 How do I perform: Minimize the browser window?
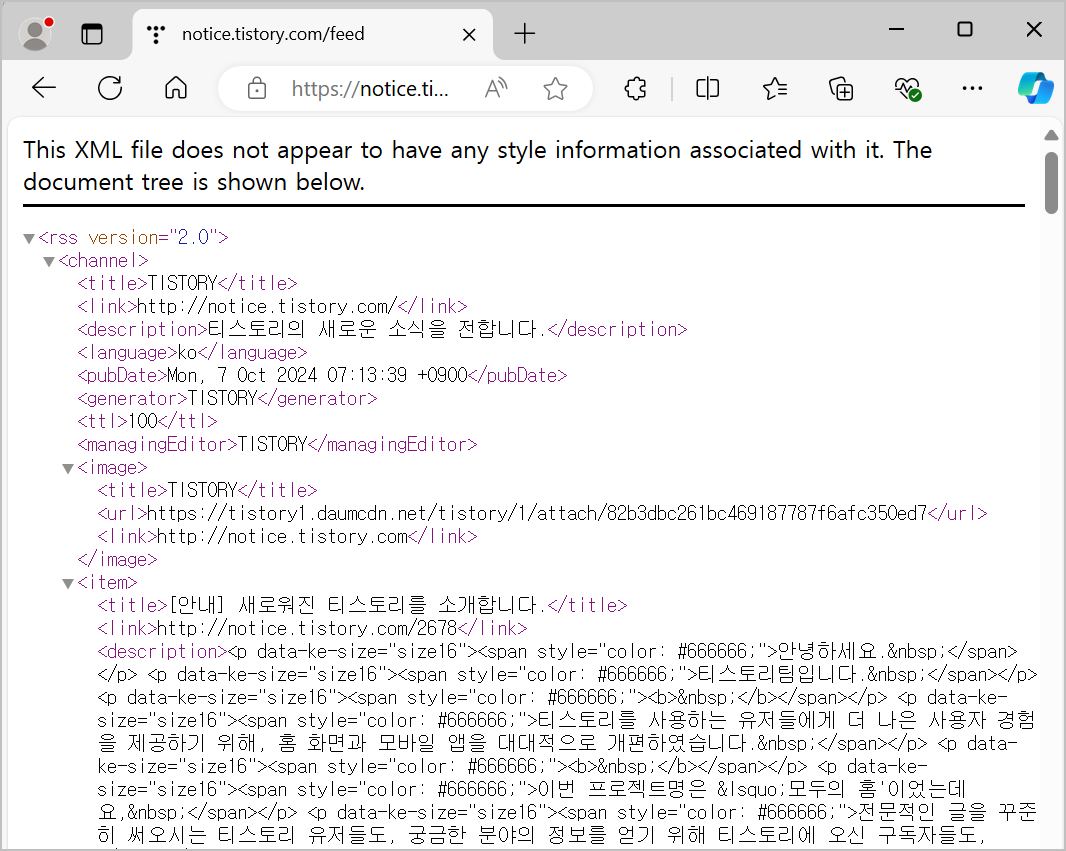tap(896, 29)
